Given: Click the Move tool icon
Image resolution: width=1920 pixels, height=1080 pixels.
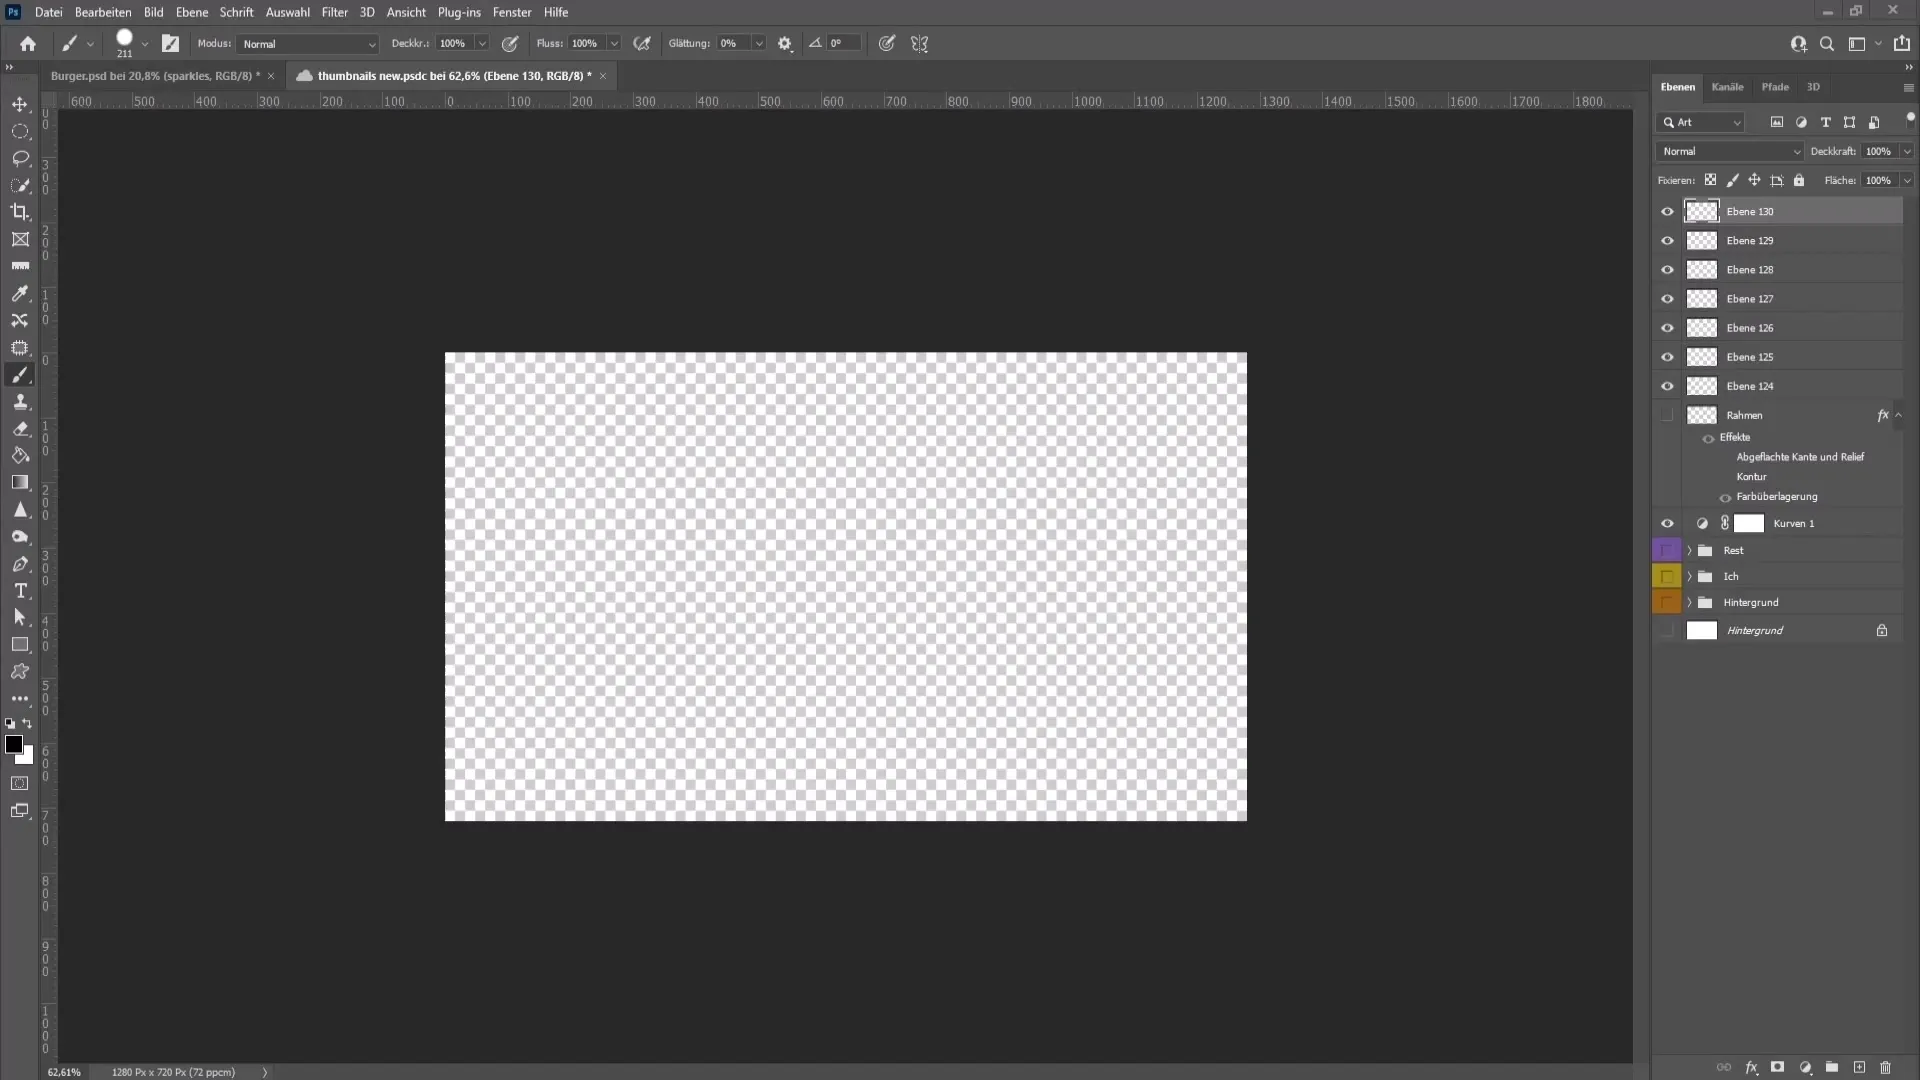Looking at the screenshot, I should pyautogui.click(x=20, y=104).
